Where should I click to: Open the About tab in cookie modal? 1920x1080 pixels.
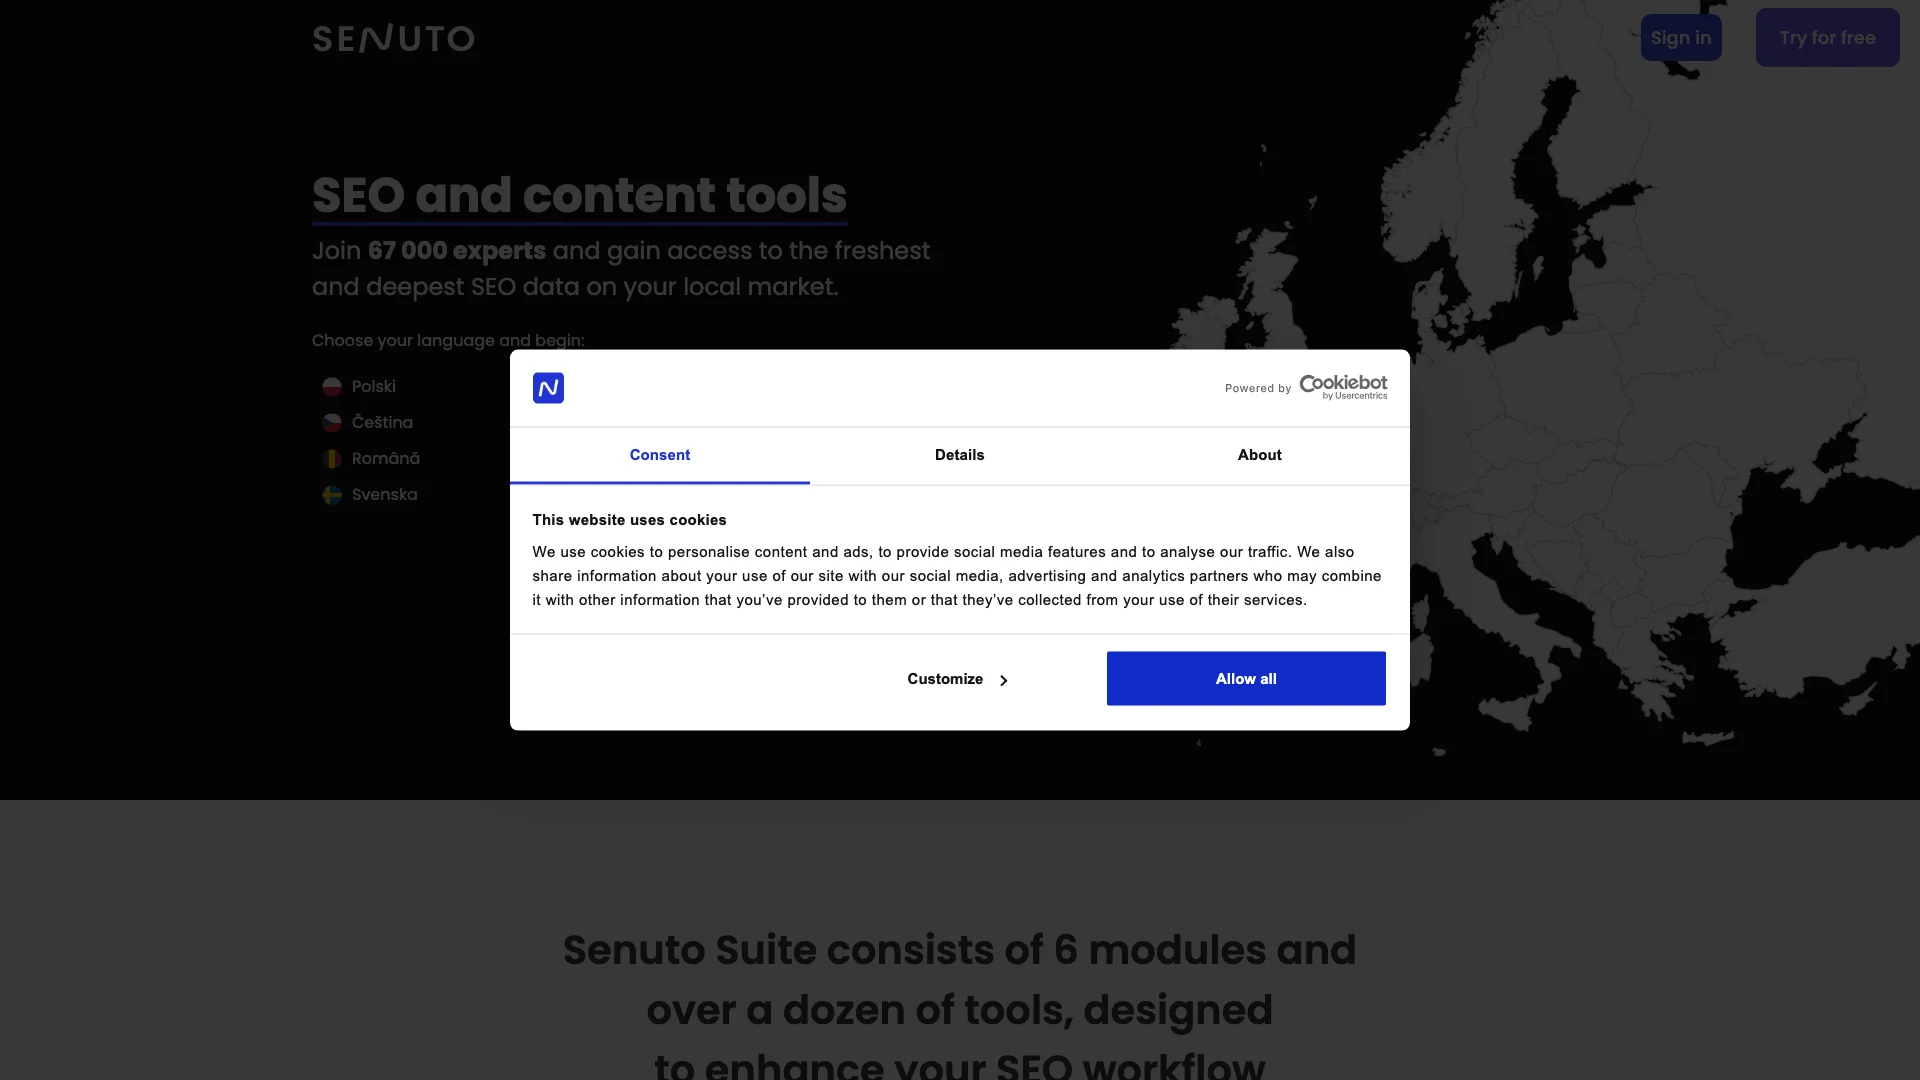(x=1259, y=454)
